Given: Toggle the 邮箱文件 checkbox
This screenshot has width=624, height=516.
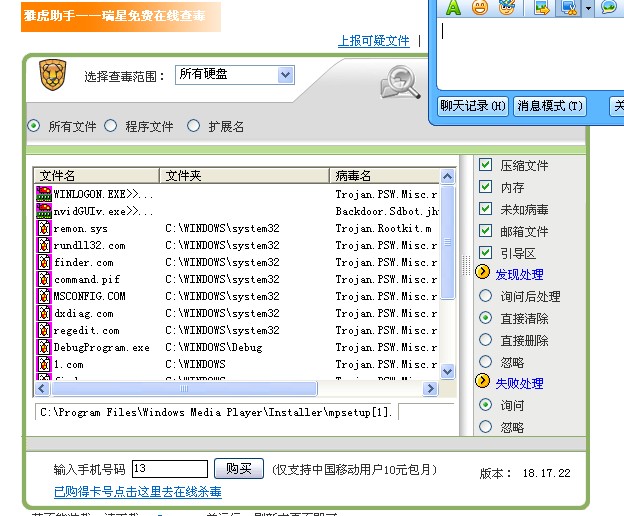Looking at the screenshot, I should click(x=486, y=230).
